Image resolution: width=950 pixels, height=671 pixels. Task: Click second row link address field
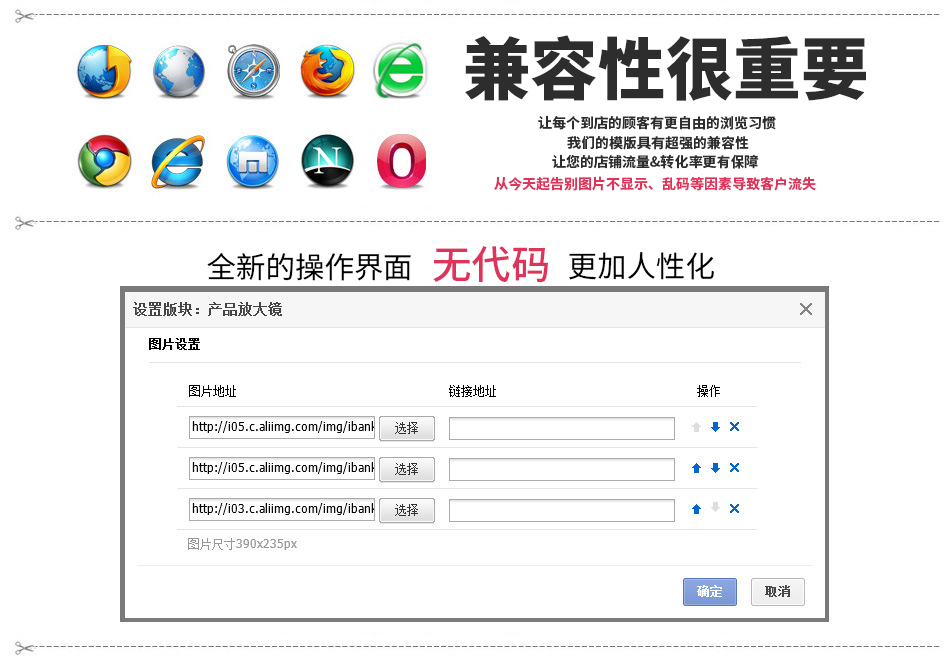(x=562, y=469)
